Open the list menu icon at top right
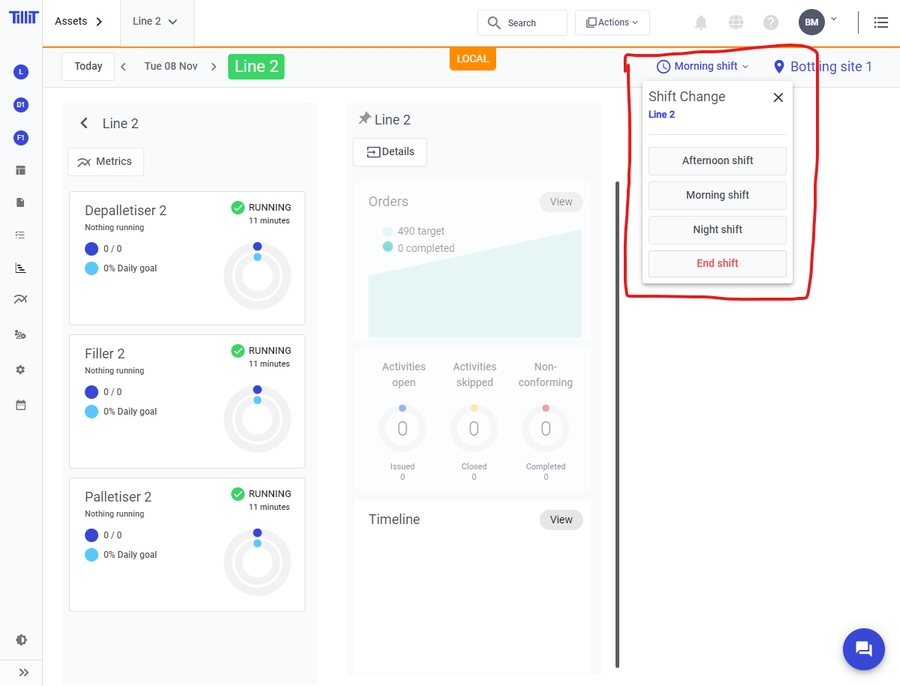900x686 pixels. tap(880, 22)
